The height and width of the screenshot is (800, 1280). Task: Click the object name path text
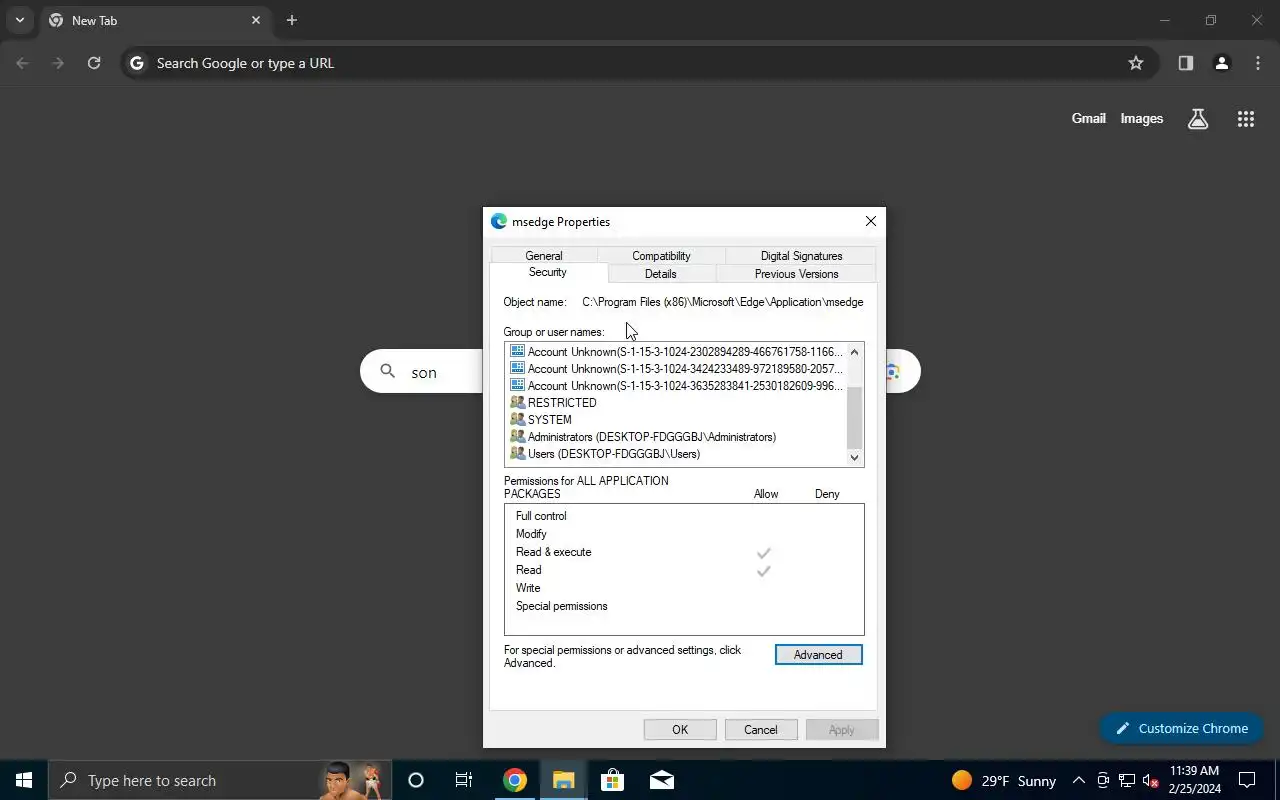click(x=723, y=302)
